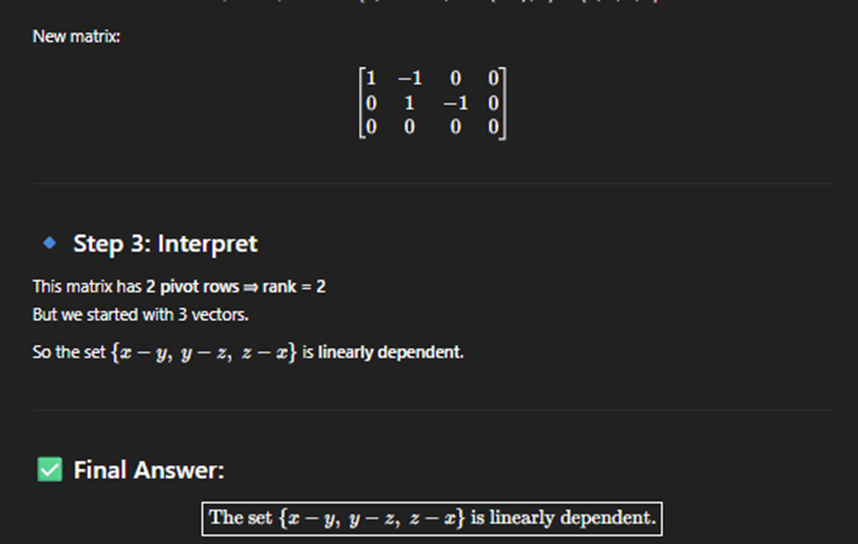Click the "Step 3: Interpret" heading

pos(165,244)
